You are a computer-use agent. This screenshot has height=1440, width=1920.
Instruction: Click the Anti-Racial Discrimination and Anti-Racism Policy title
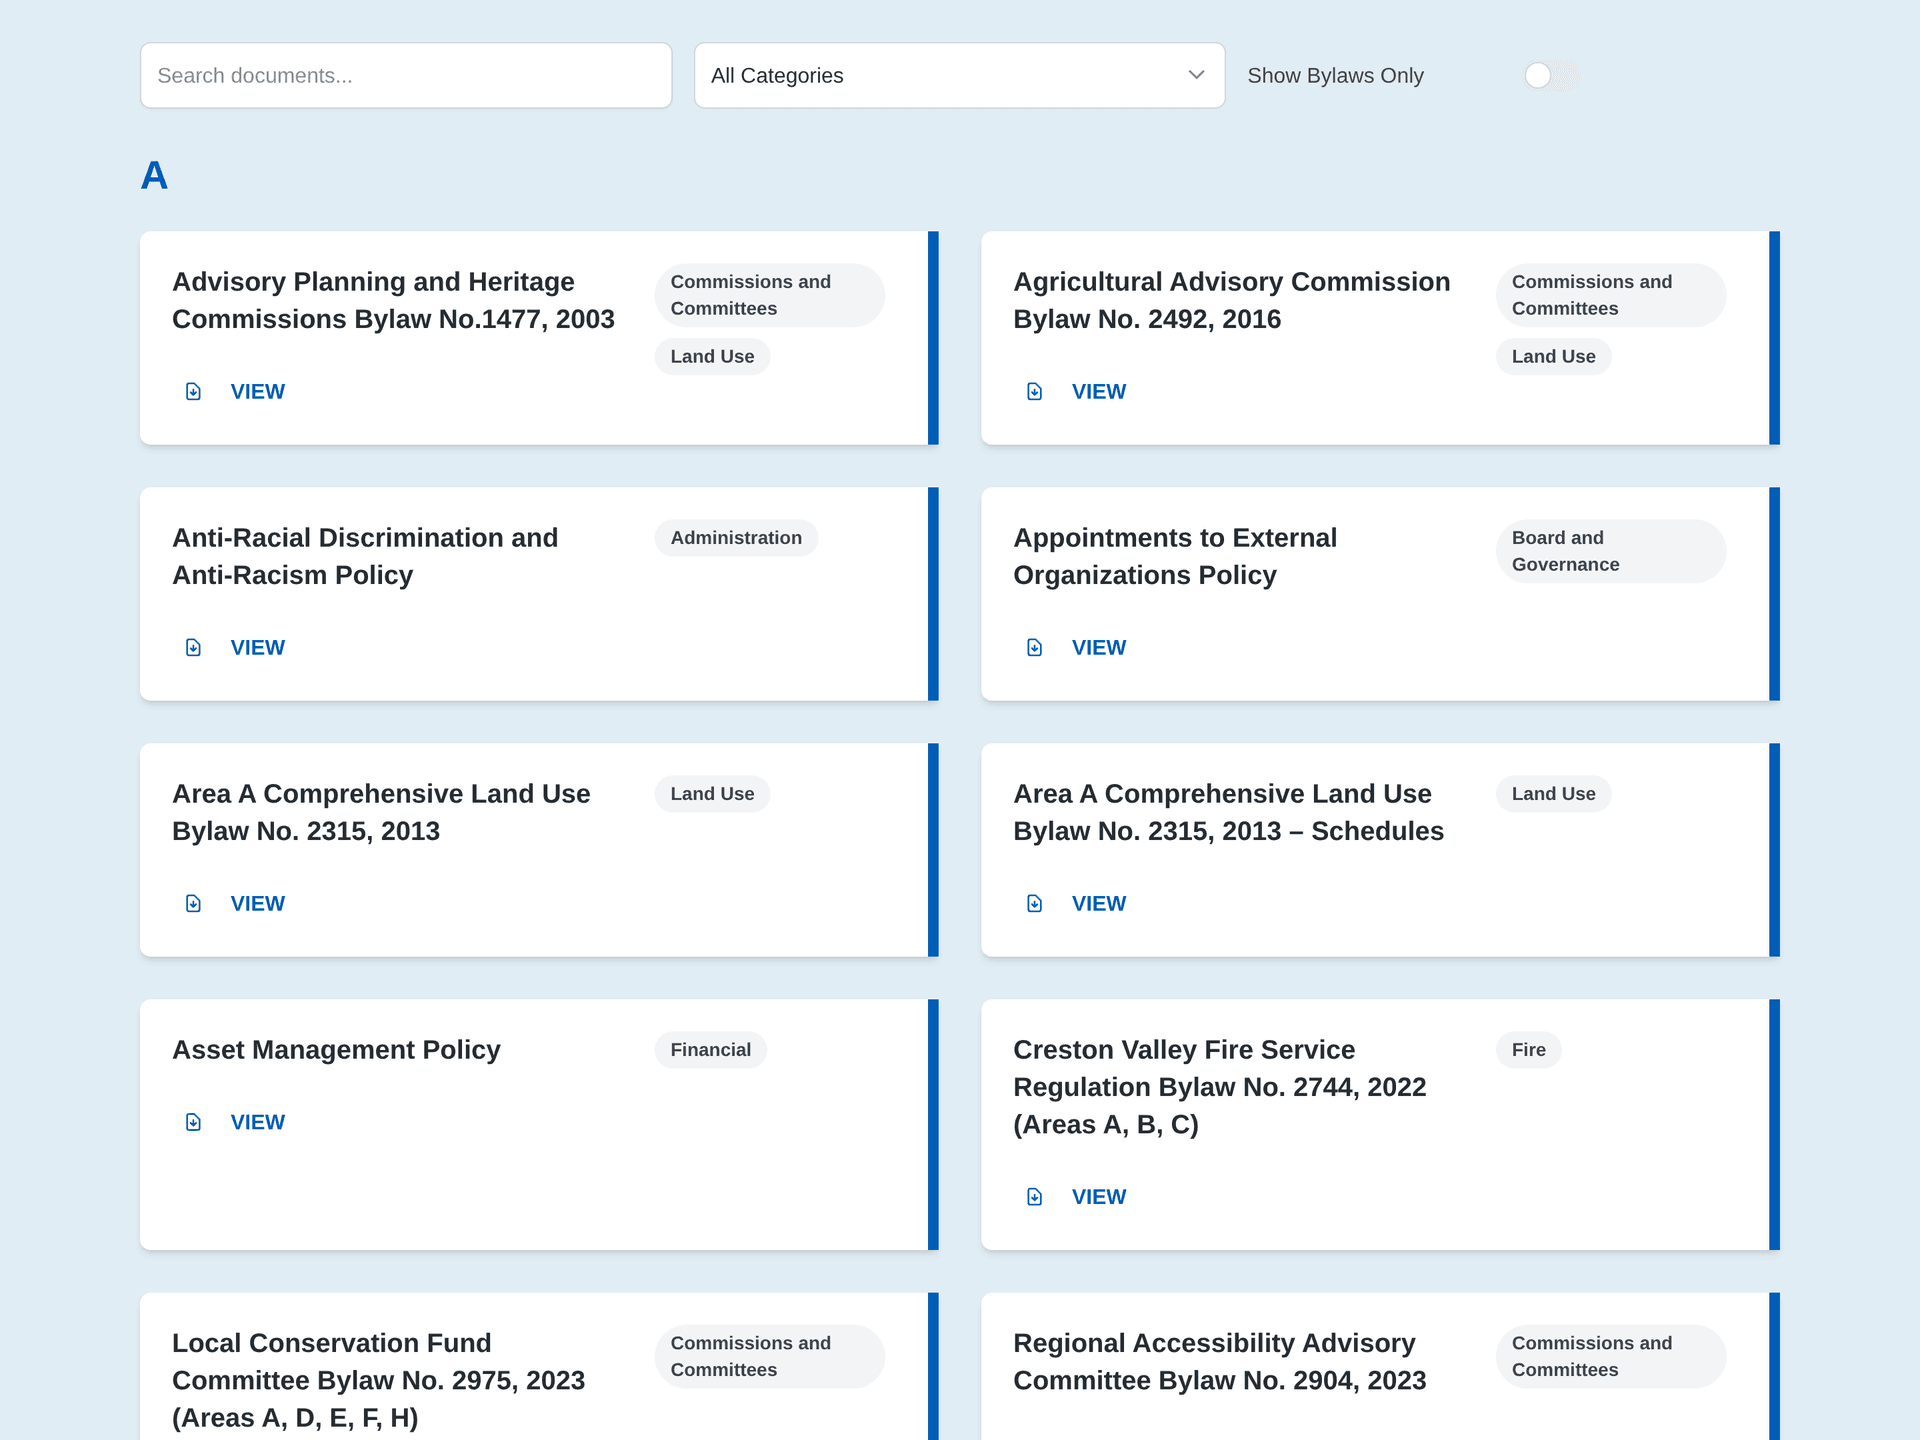pos(365,556)
